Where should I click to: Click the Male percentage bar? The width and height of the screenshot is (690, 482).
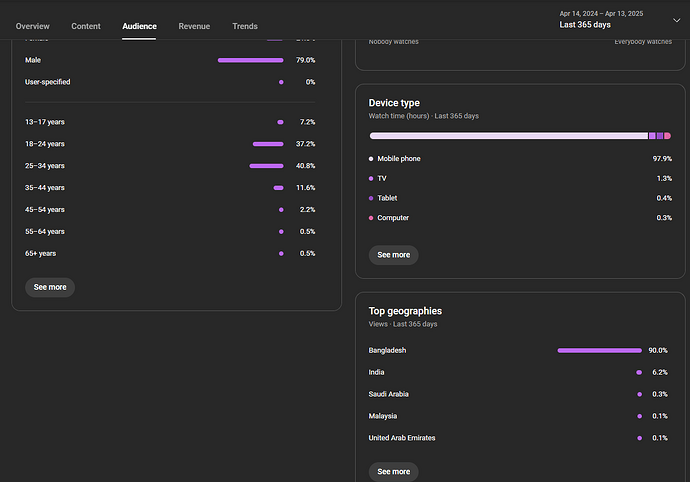pyautogui.click(x=250, y=60)
